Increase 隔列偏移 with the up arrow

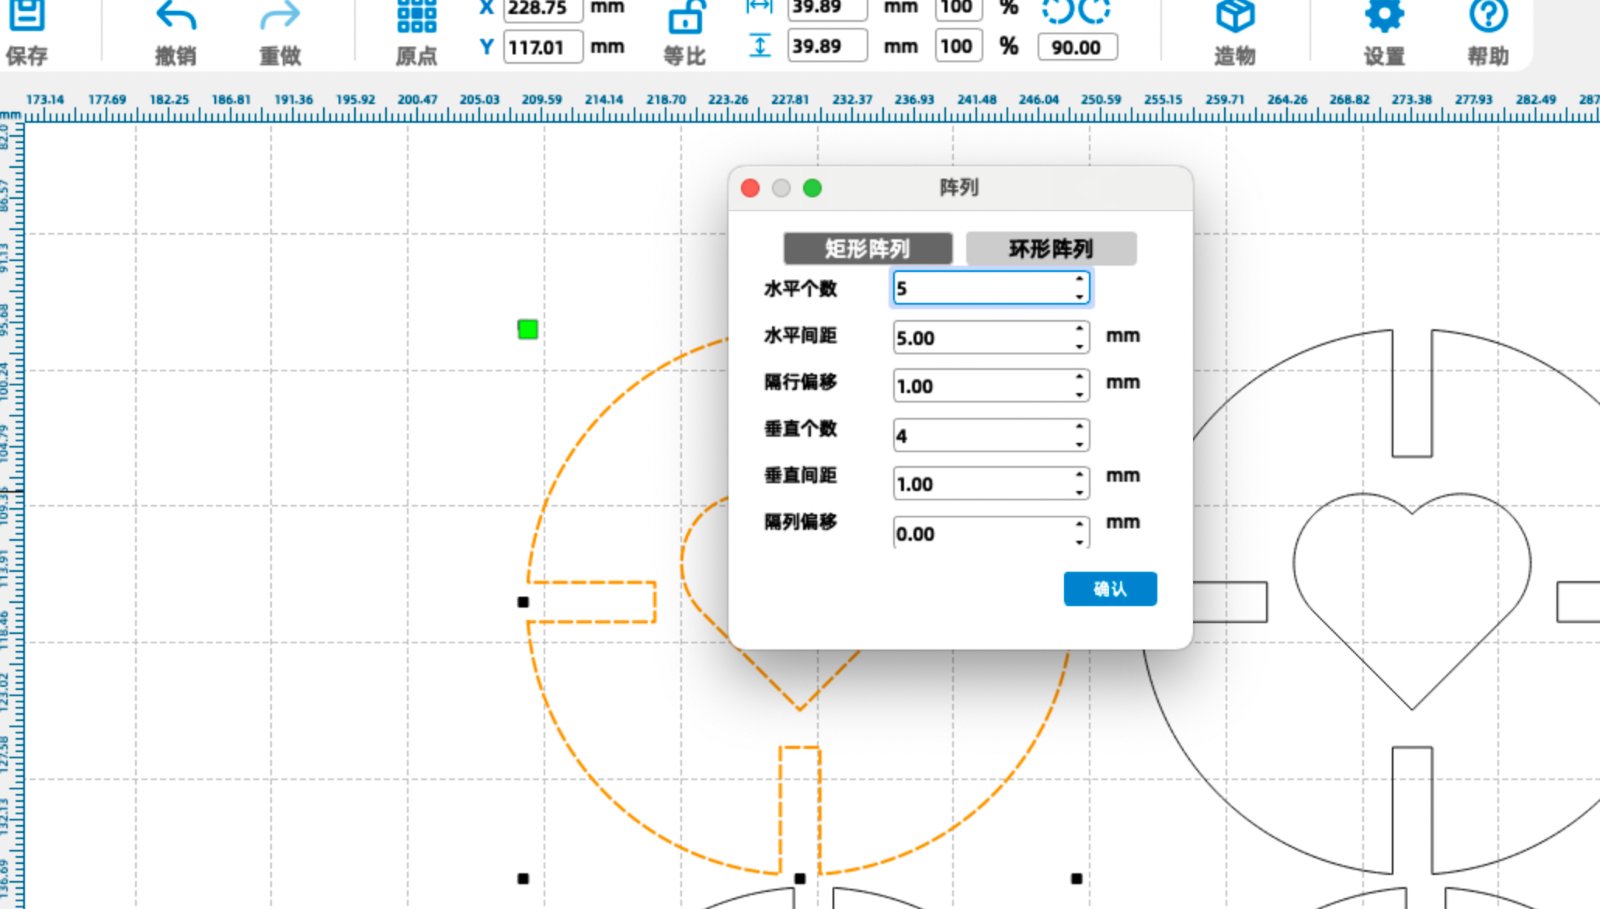(x=1080, y=524)
